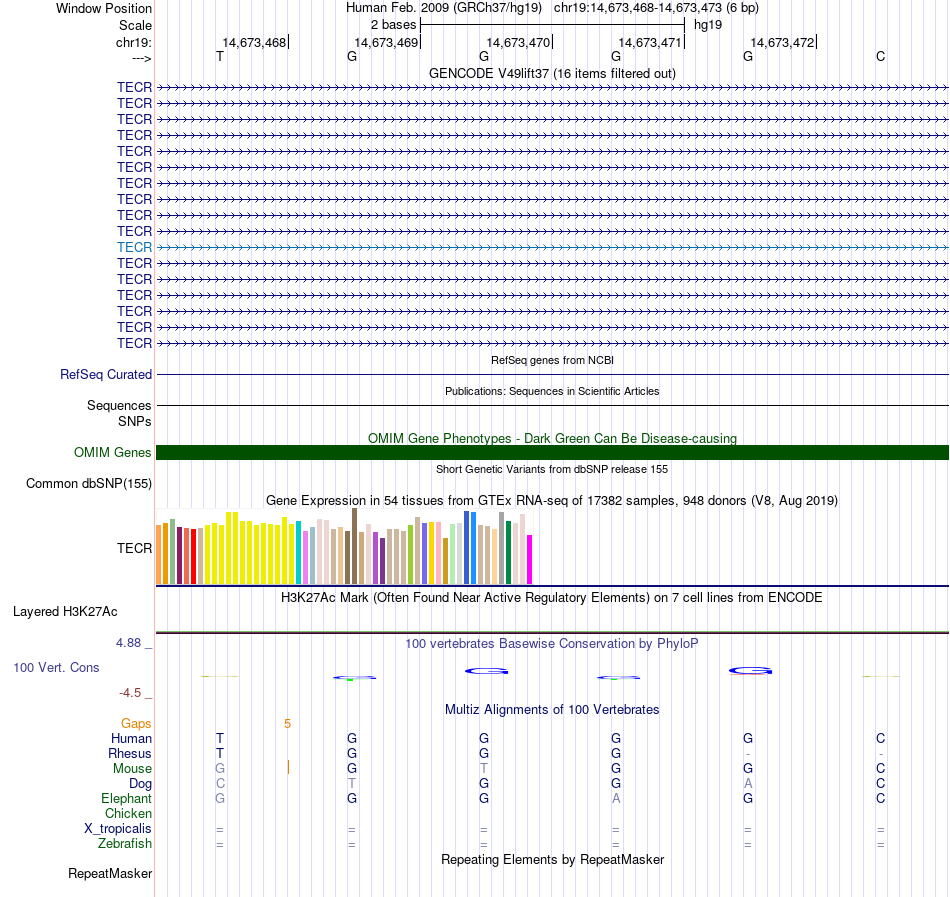This screenshot has width=950, height=897.
Task: Click the faded A in the Elephant row
Action: 616,798
